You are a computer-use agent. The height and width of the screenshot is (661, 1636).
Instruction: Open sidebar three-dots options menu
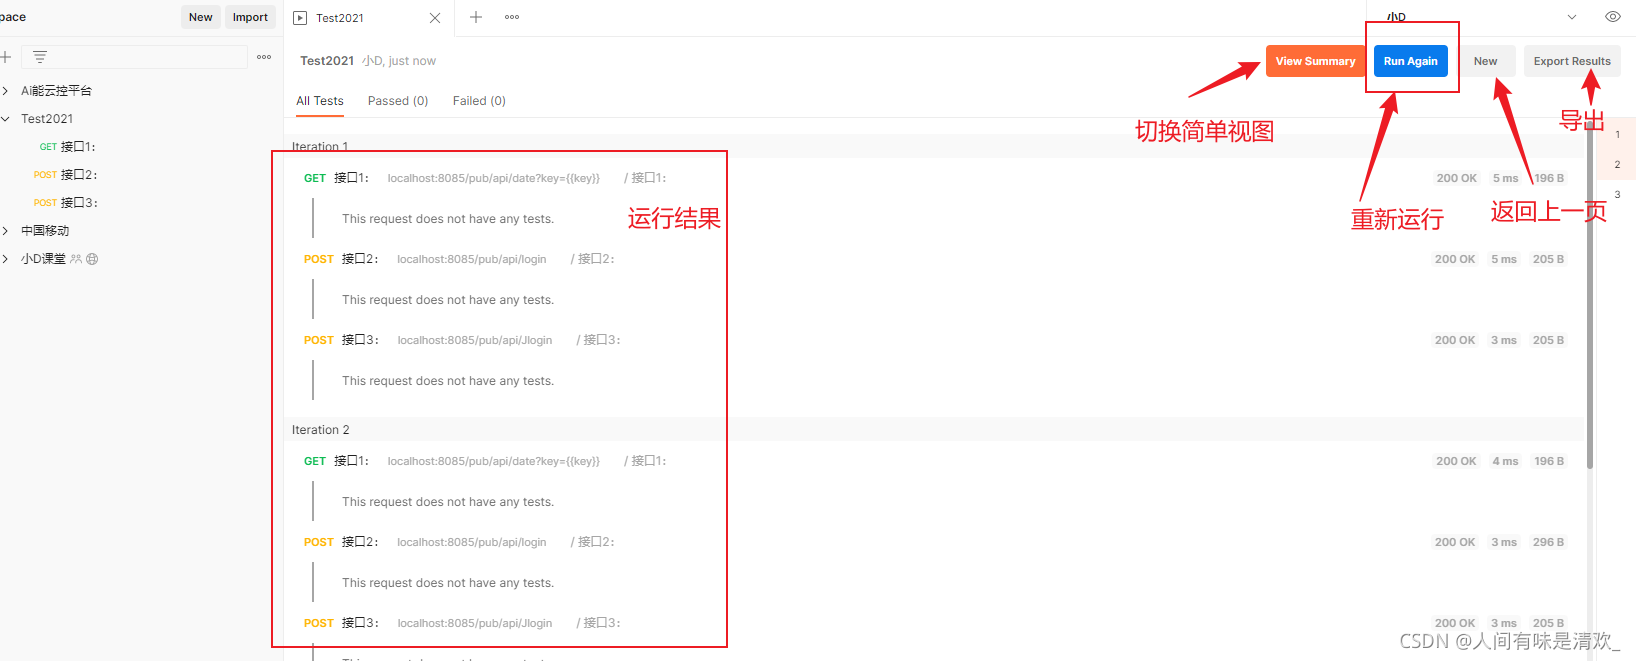coord(264,57)
